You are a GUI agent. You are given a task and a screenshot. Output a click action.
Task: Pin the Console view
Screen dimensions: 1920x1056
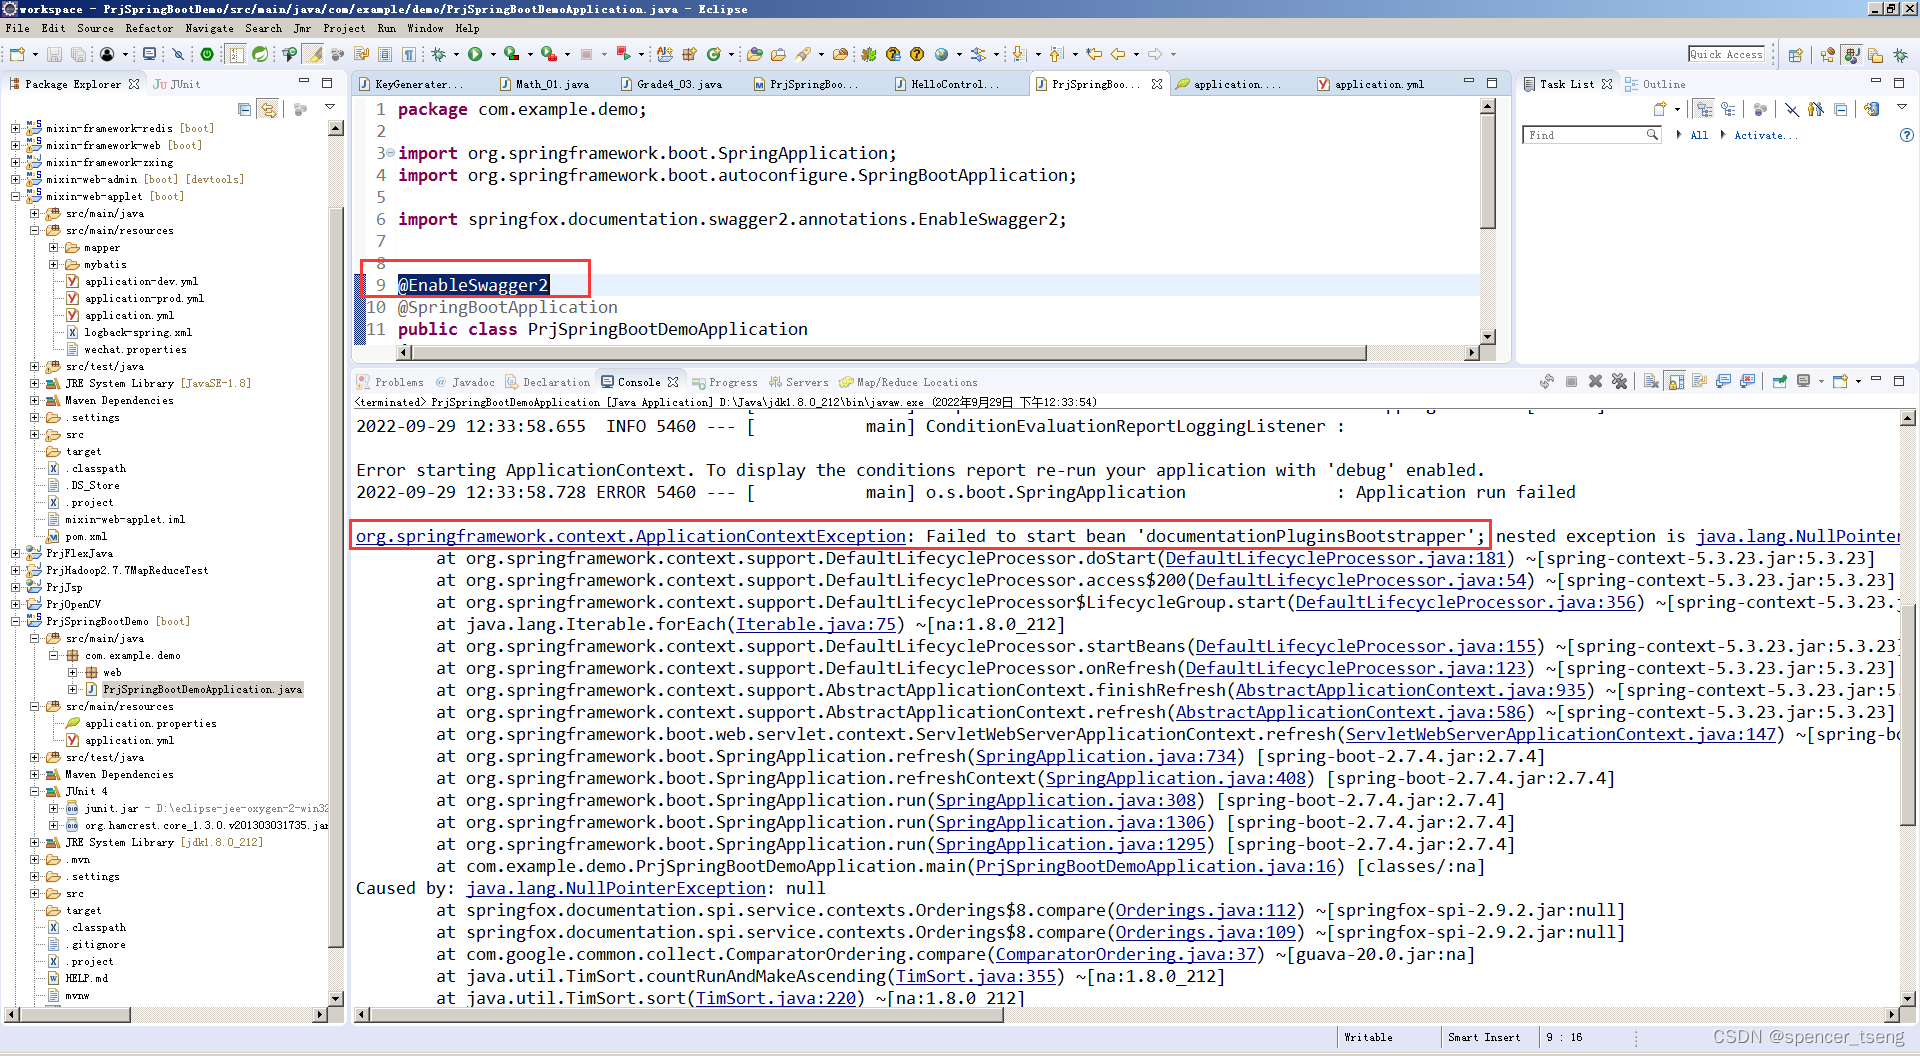(1780, 381)
